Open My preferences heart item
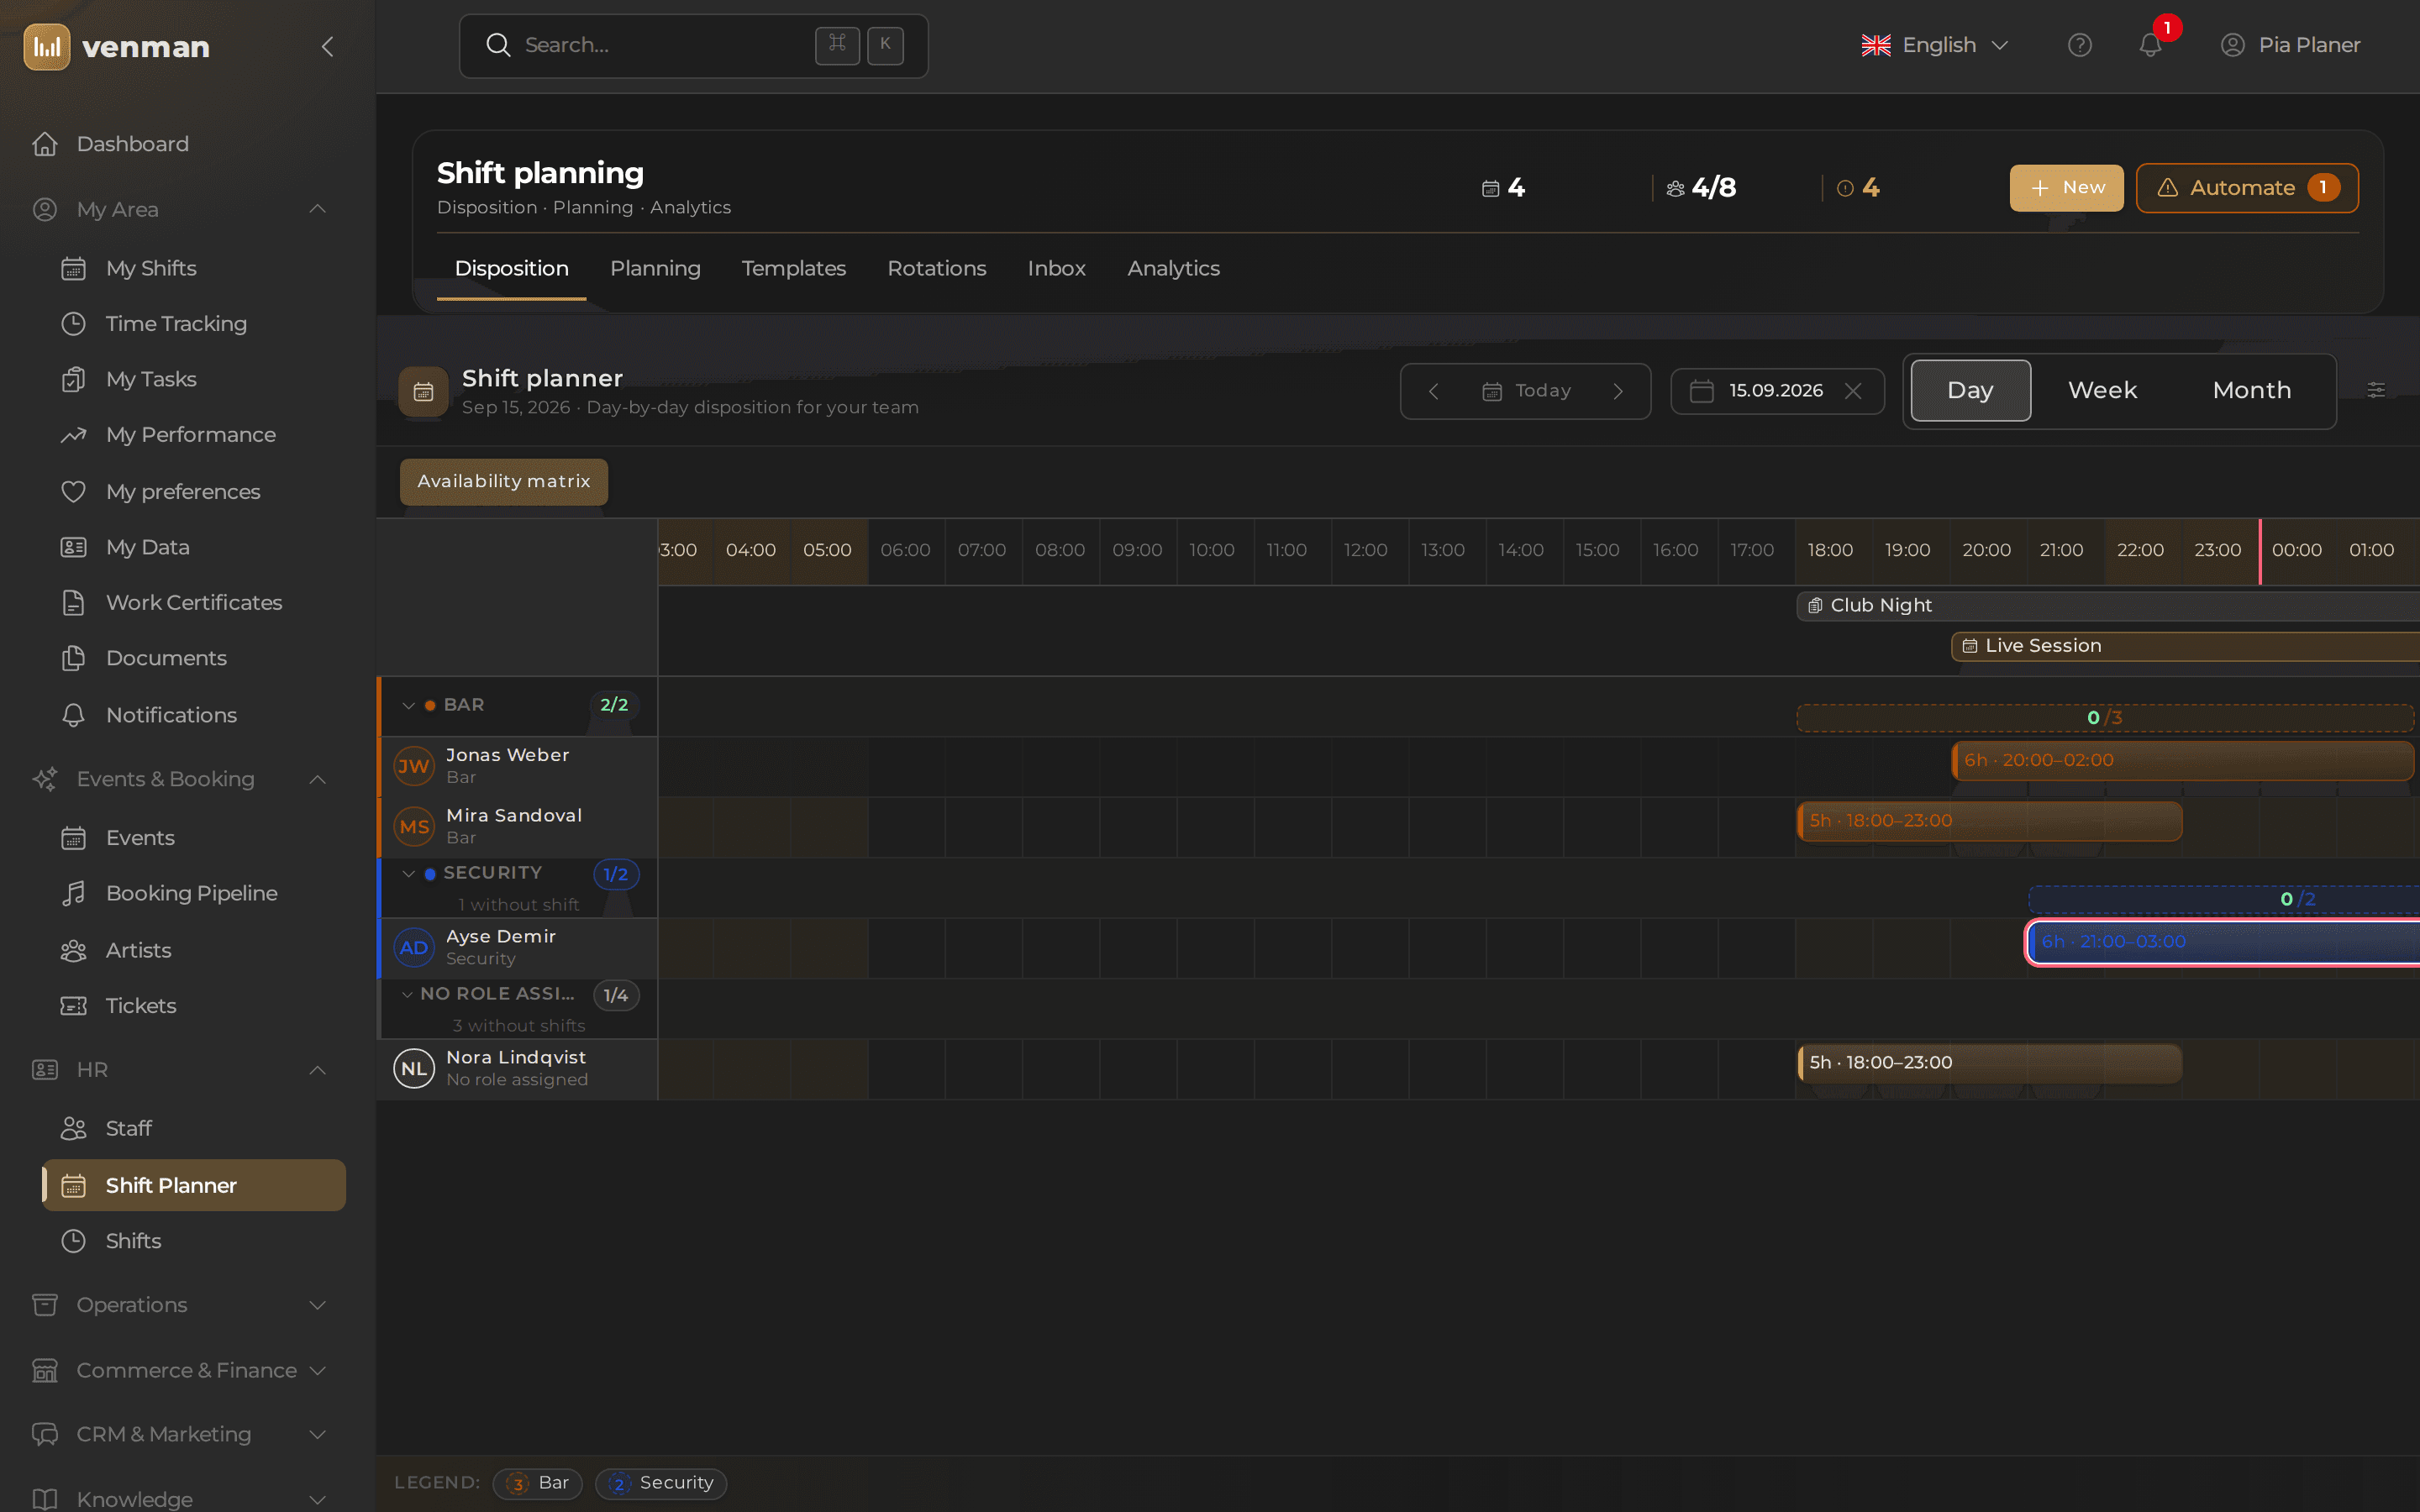 196,492
